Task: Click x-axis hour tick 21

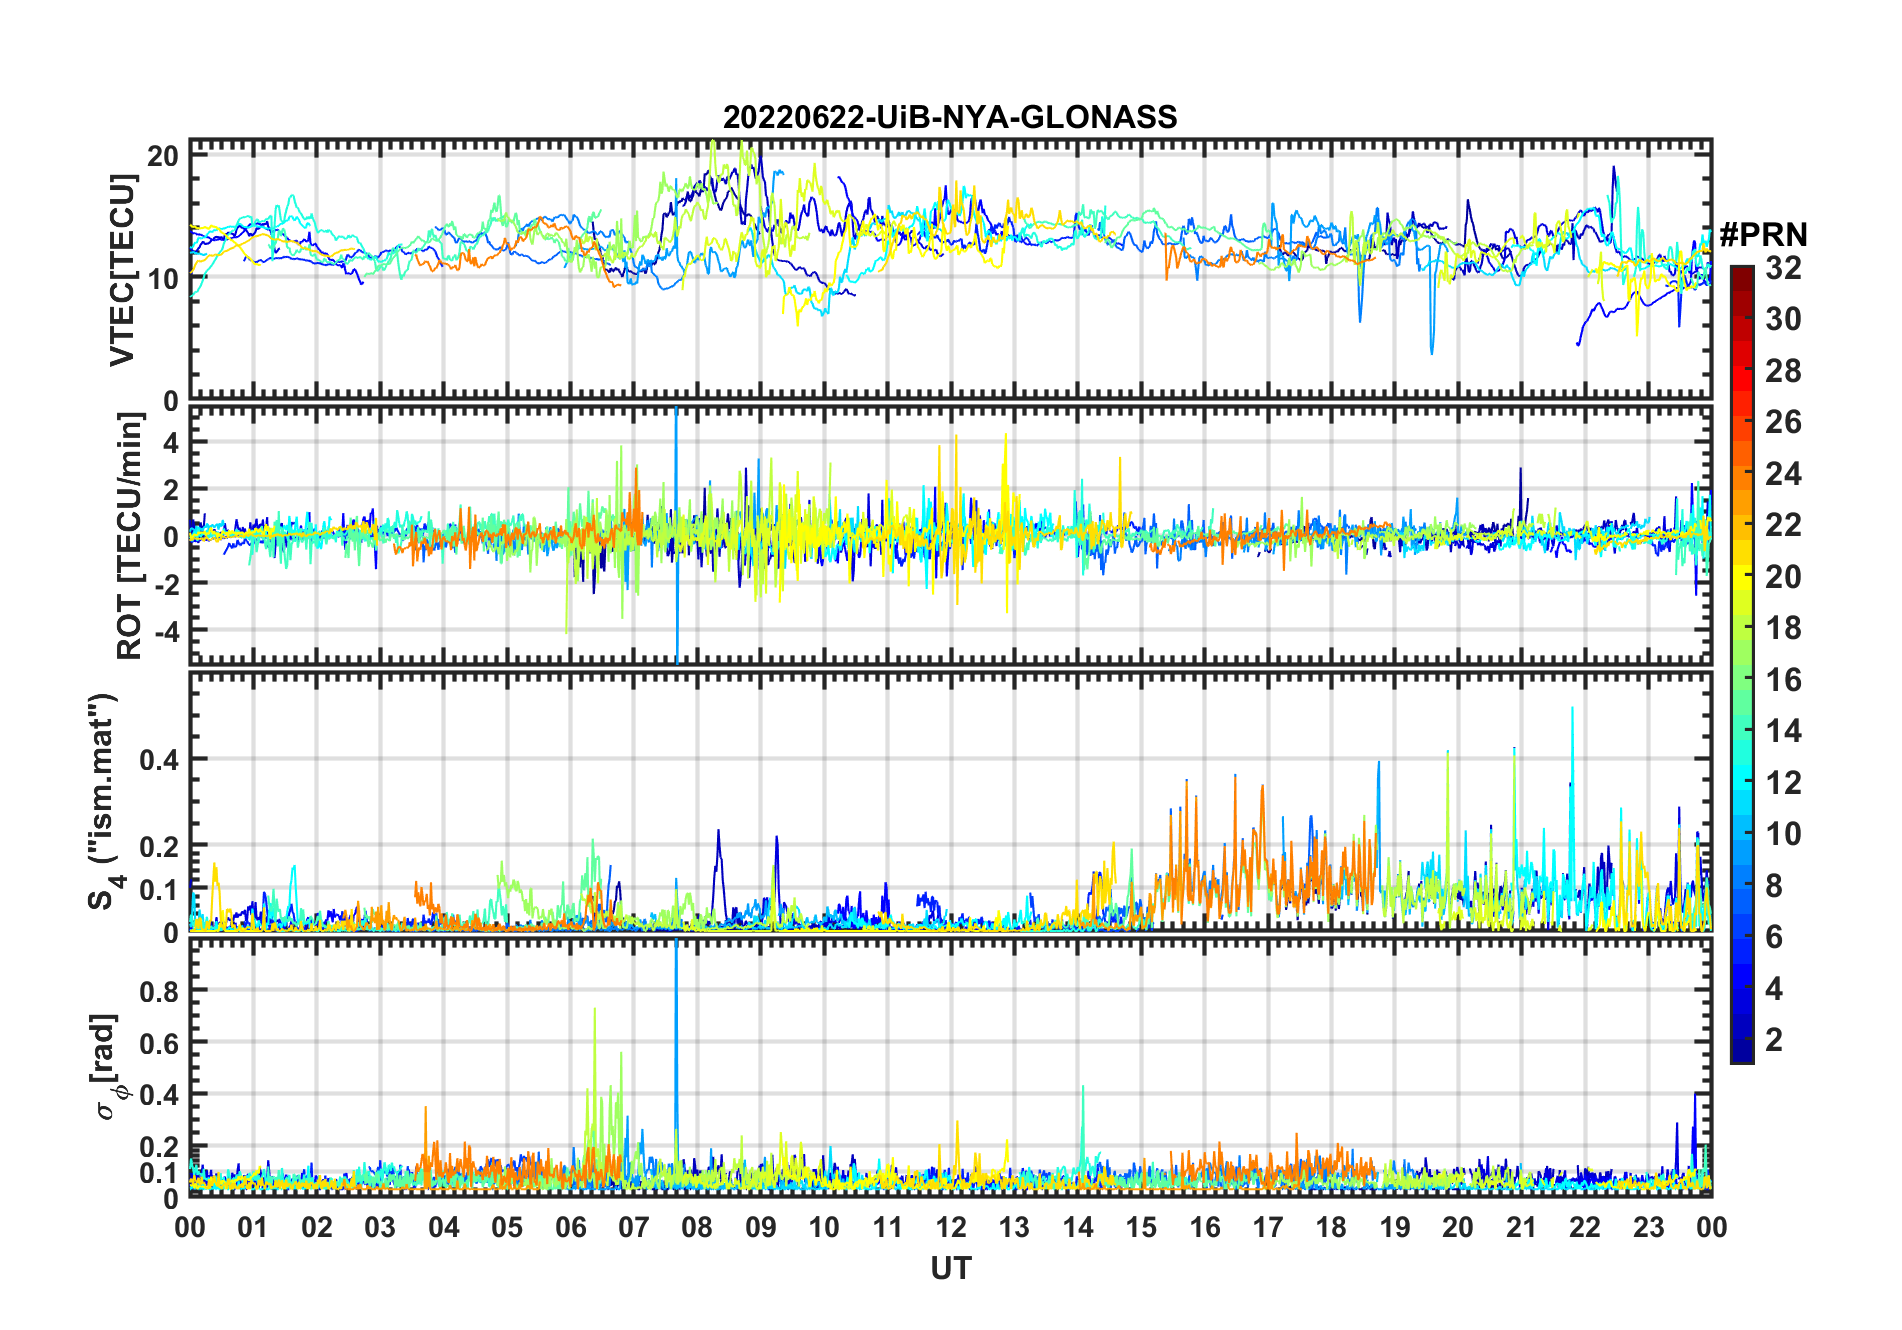Action: coord(1521,1227)
